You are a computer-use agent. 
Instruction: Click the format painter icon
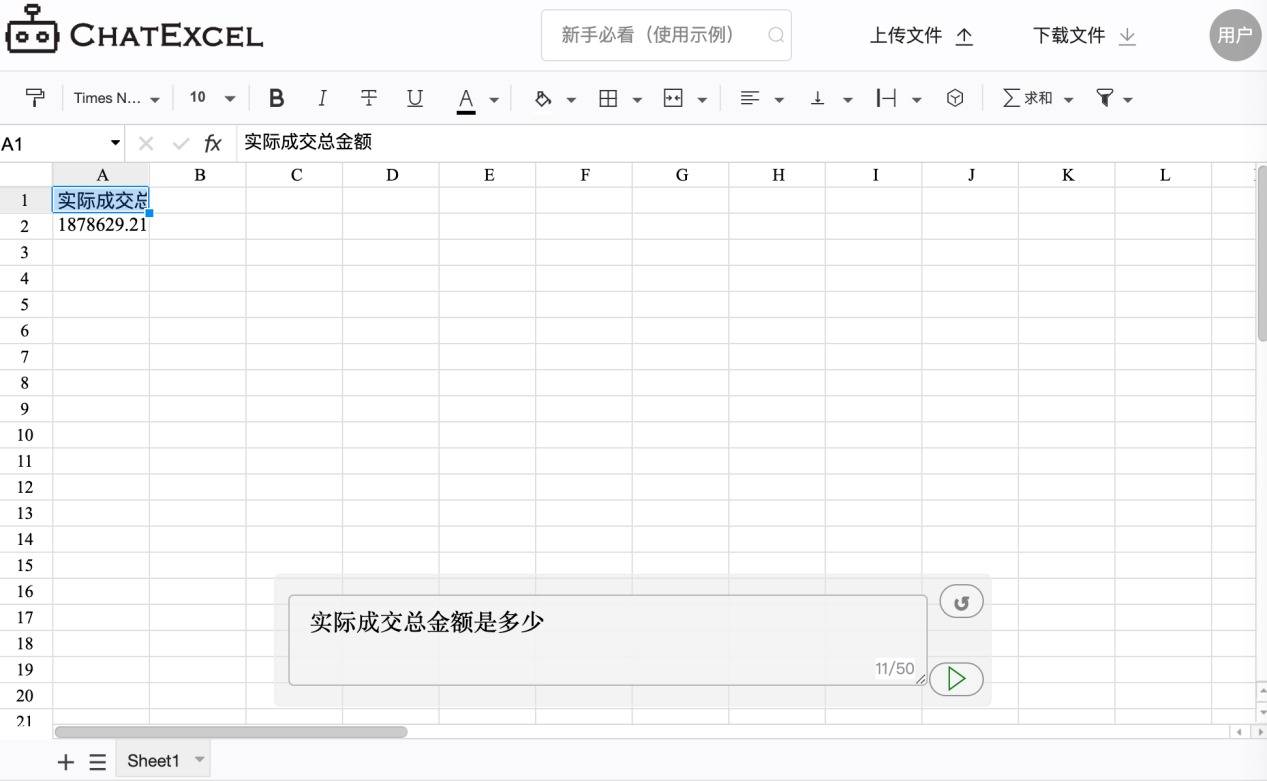coord(35,98)
